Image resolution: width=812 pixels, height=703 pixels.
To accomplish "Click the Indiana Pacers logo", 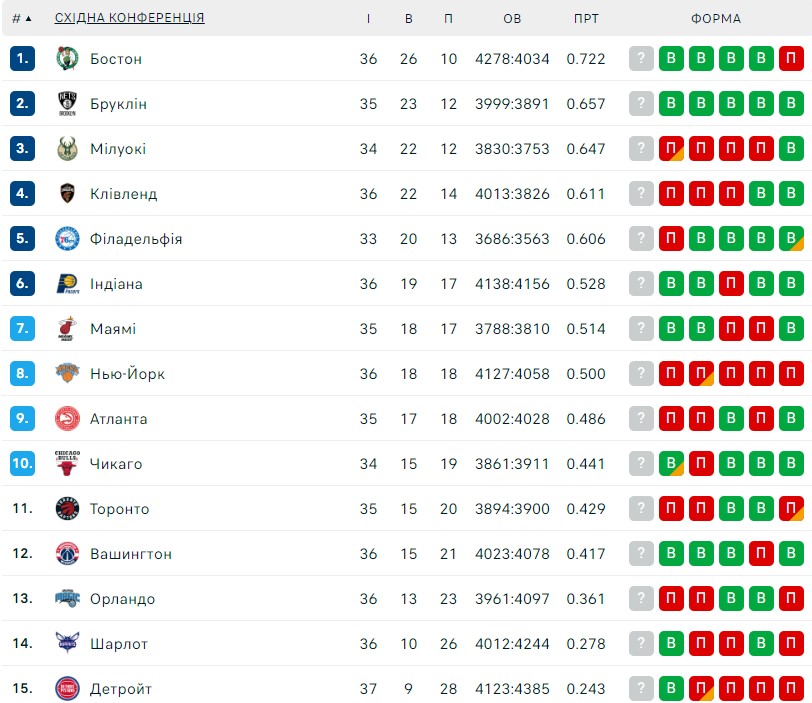I will 67,284.
